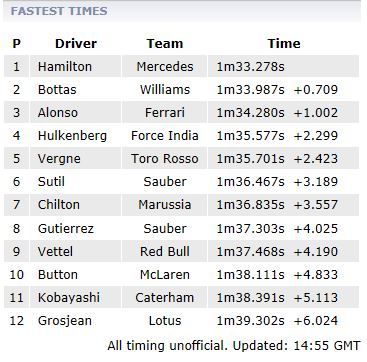This screenshot has width=367, height=362.
Task: Click the Williams team cell
Action: pos(165,90)
